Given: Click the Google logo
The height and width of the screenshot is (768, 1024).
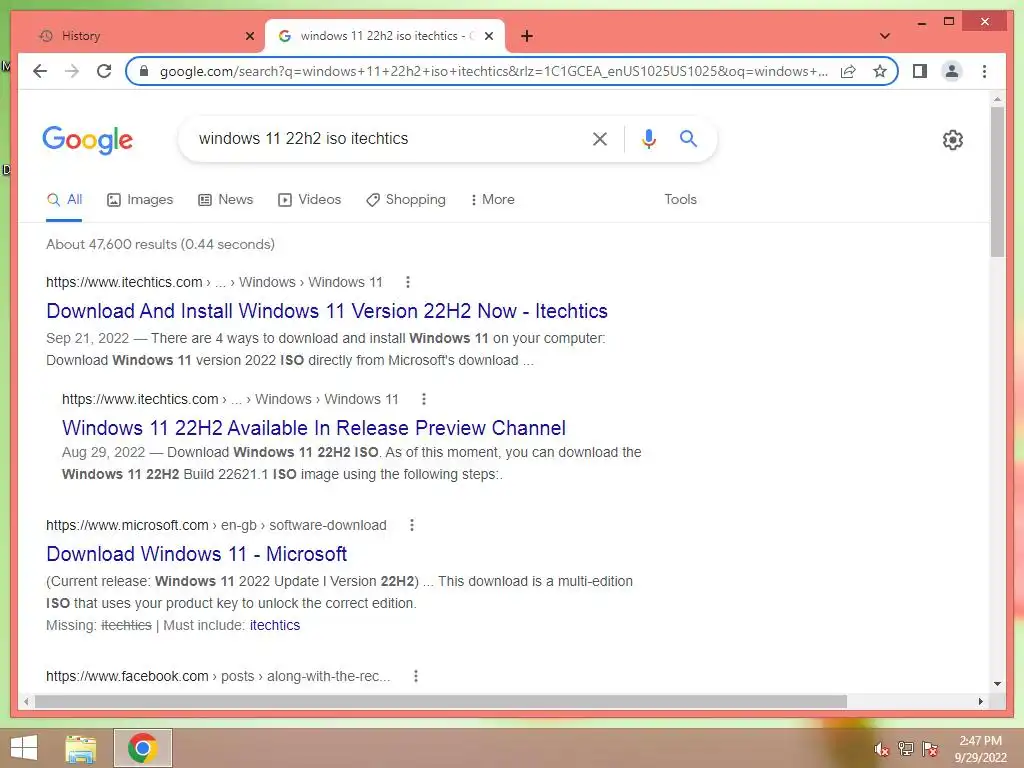Looking at the screenshot, I should coord(88,139).
